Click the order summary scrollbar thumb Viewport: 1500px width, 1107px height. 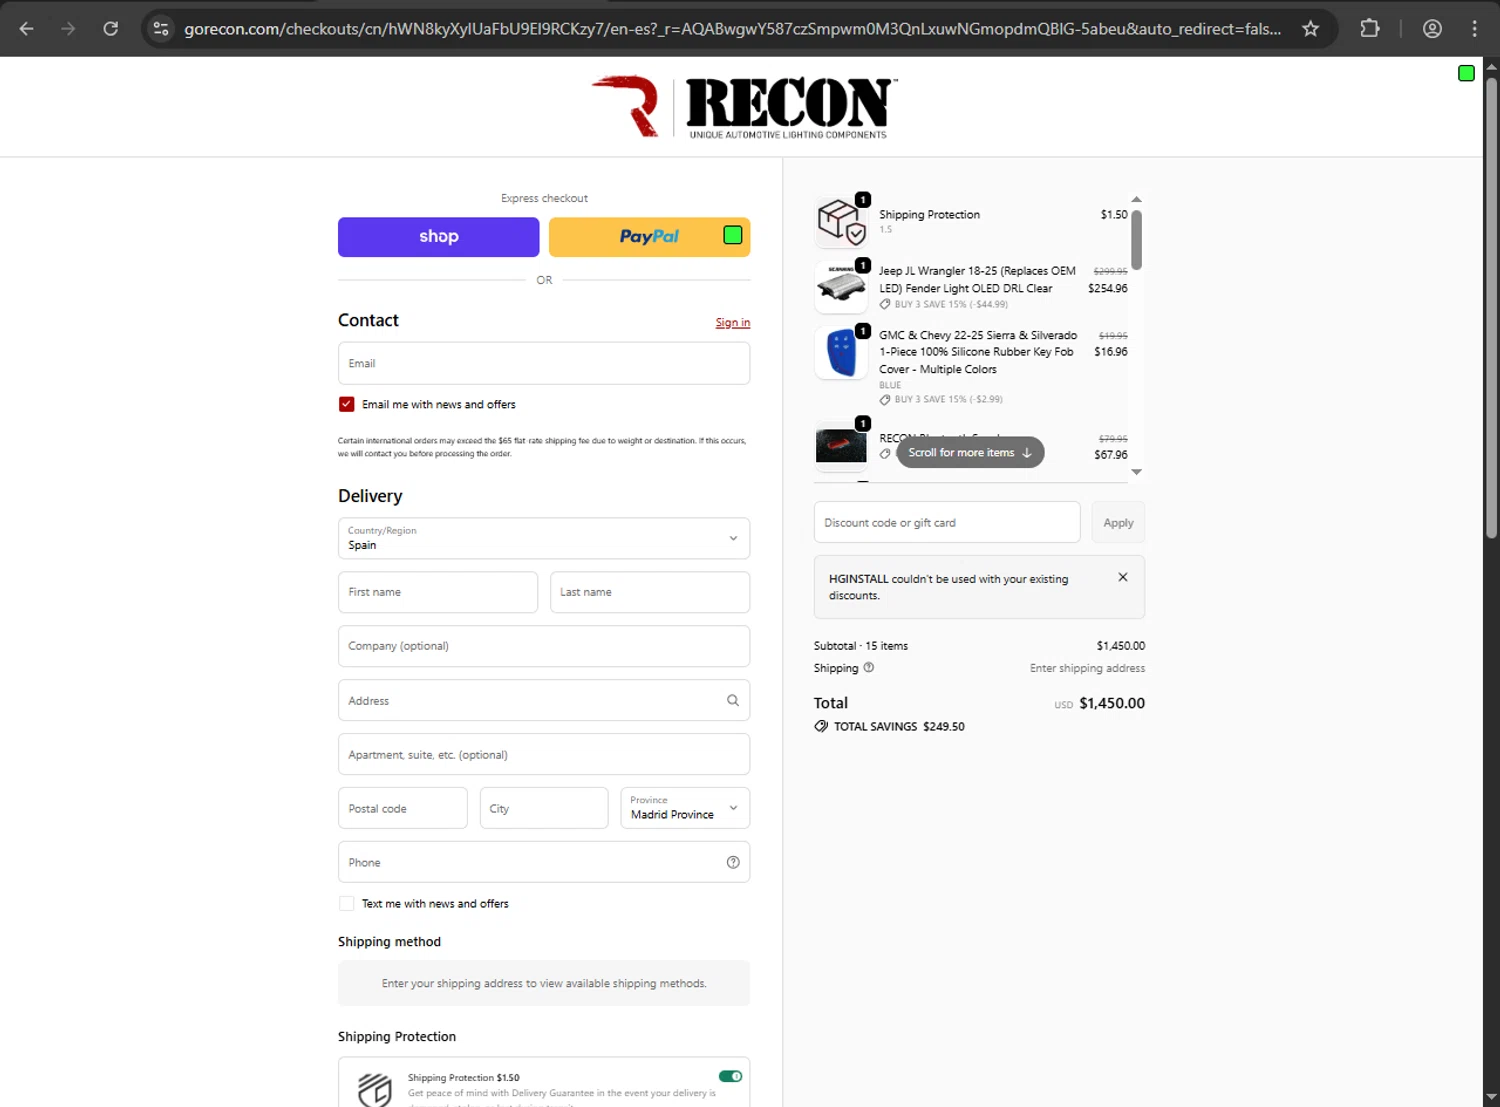point(1136,240)
